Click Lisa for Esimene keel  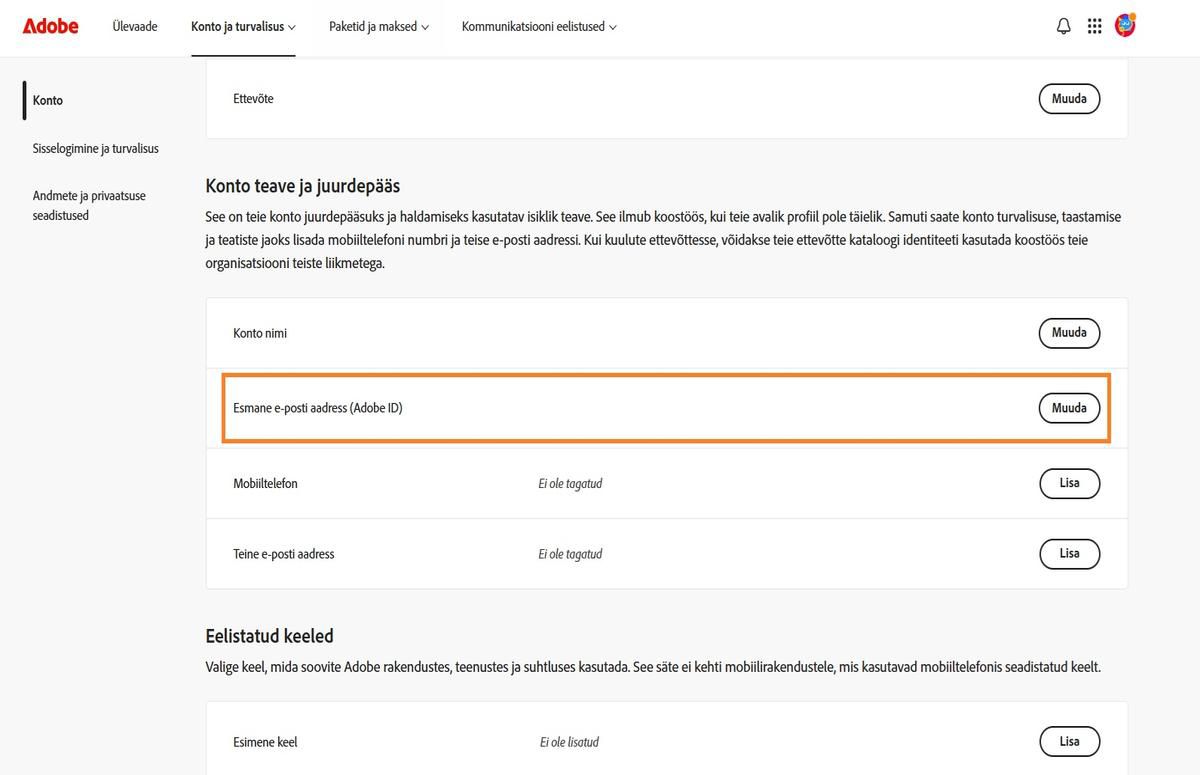click(1069, 741)
